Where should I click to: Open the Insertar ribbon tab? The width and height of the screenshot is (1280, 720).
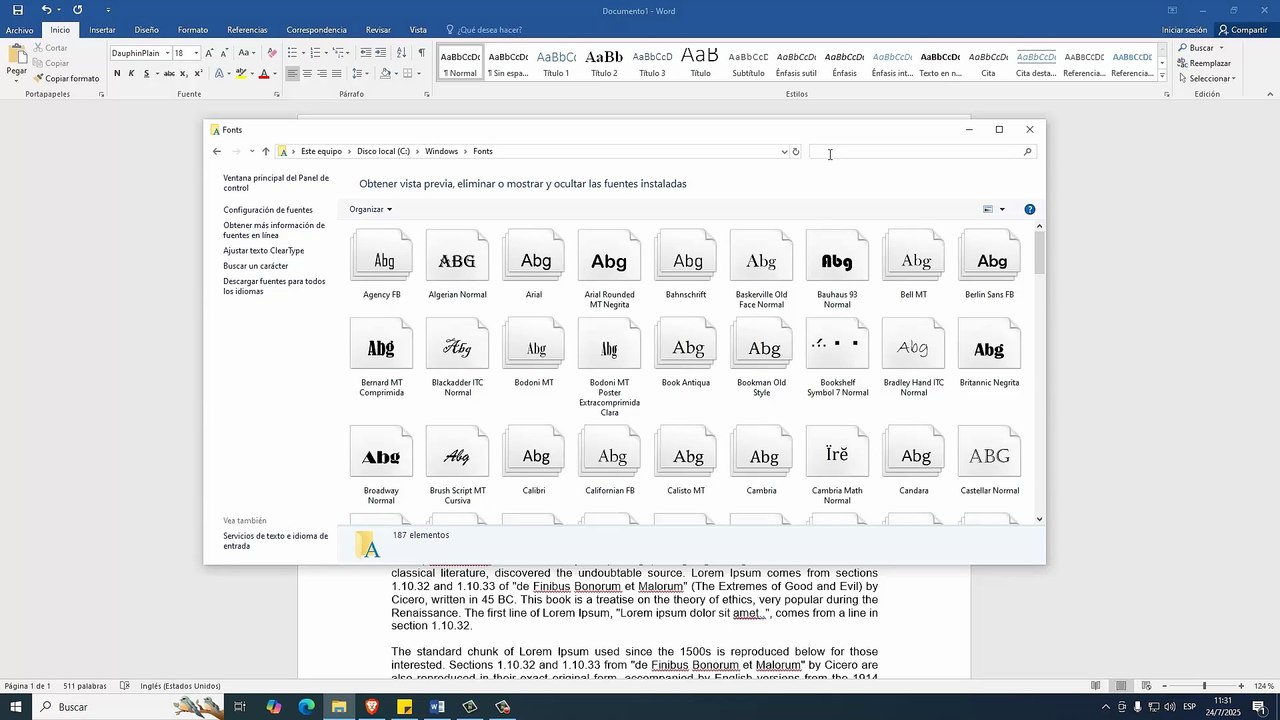102,30
